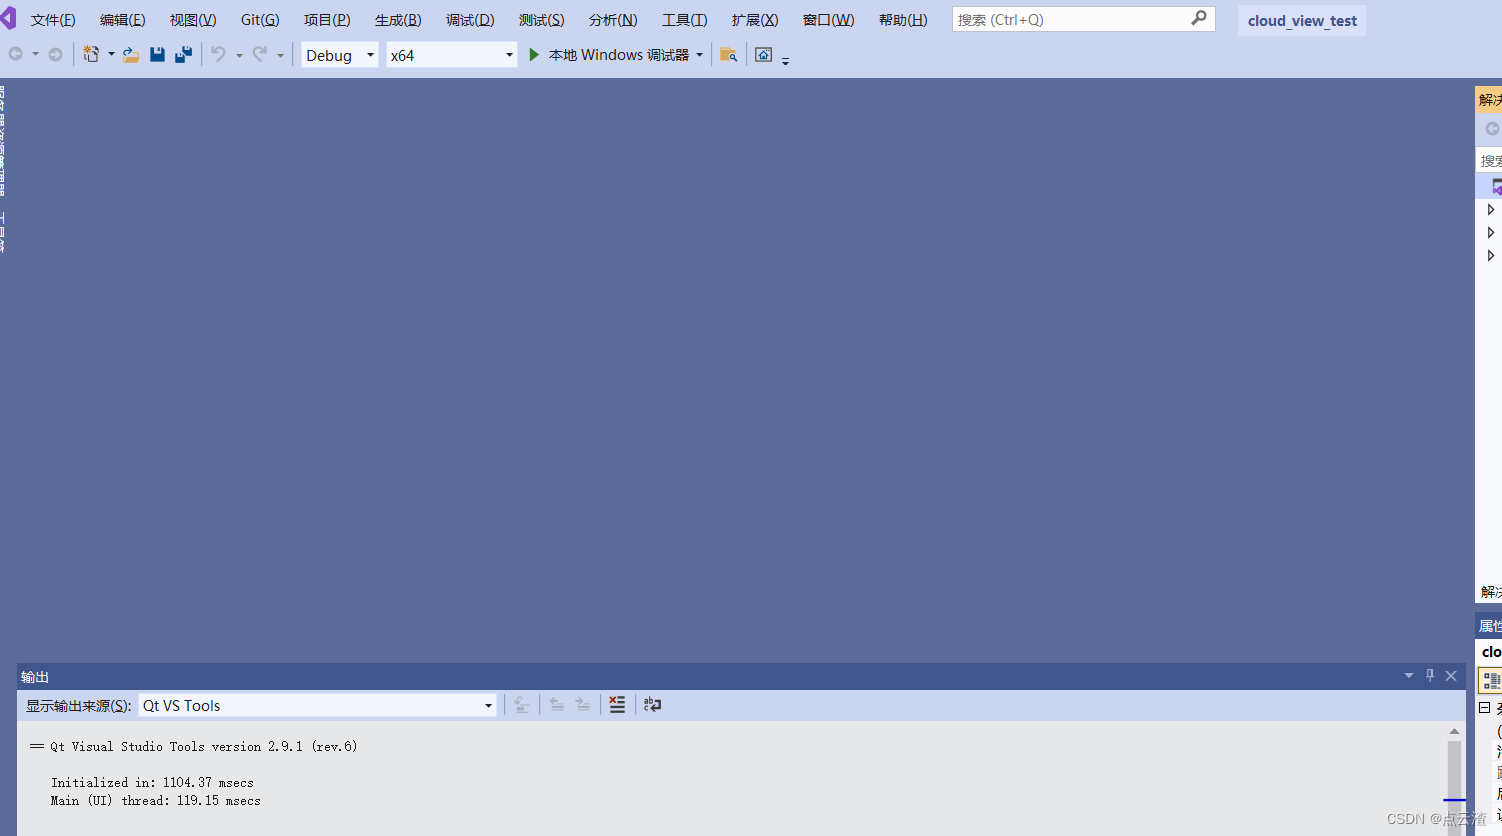
Task: Click the save all icon
Action: pos(183,54)
